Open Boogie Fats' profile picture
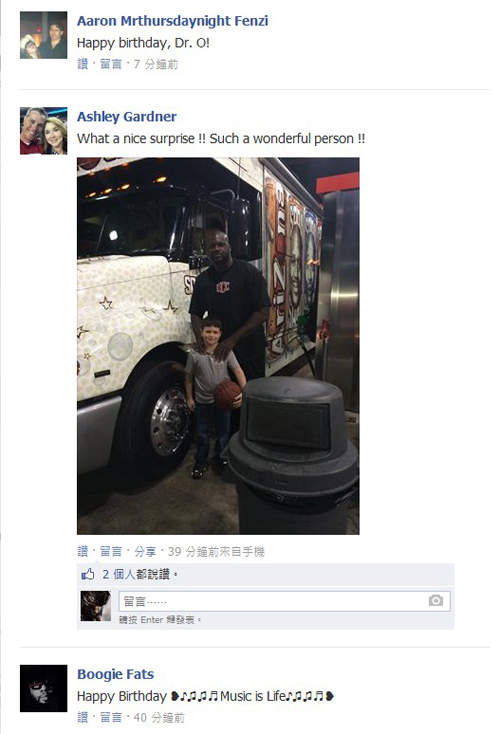The image size is (500, 734). point(44,688)
